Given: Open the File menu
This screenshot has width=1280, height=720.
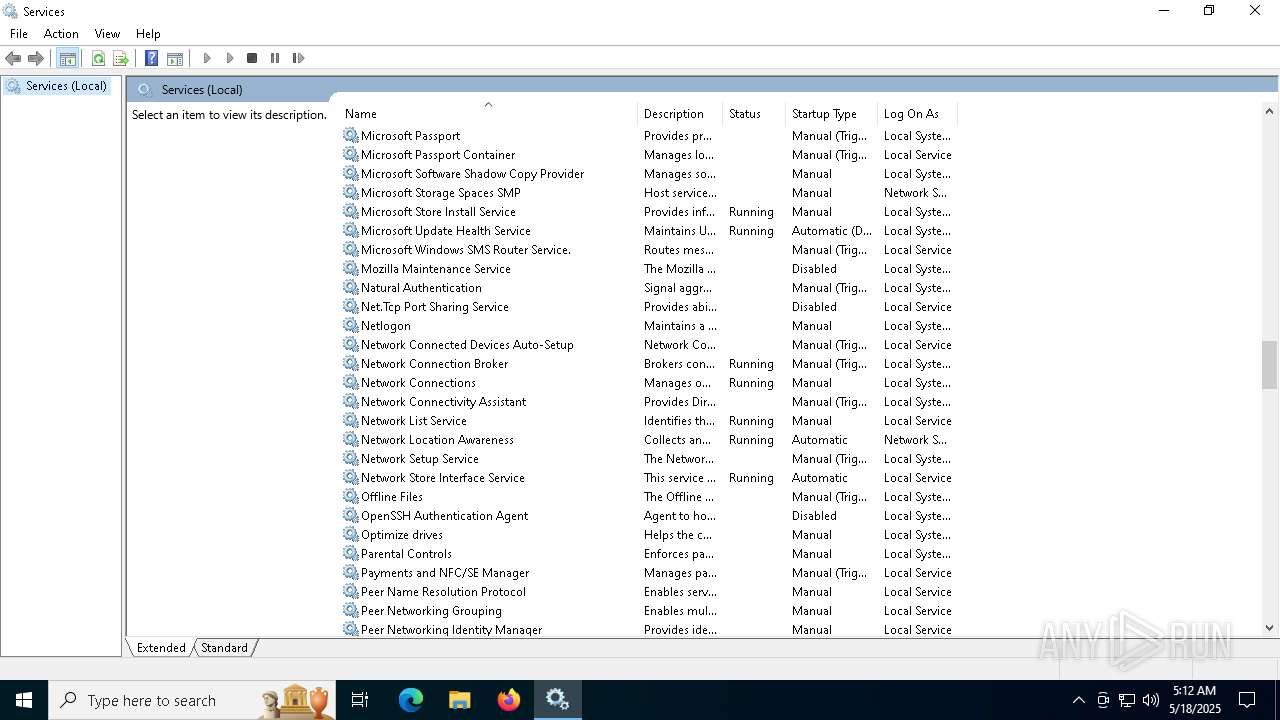Looking at the screenshot, I should 19,34.
